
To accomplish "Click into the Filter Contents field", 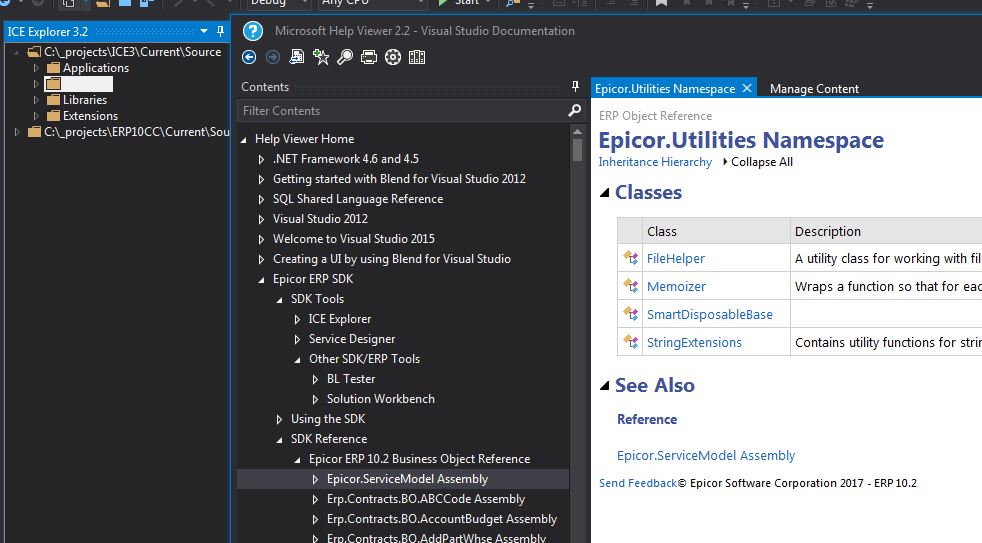I will [x=401, y=110].
